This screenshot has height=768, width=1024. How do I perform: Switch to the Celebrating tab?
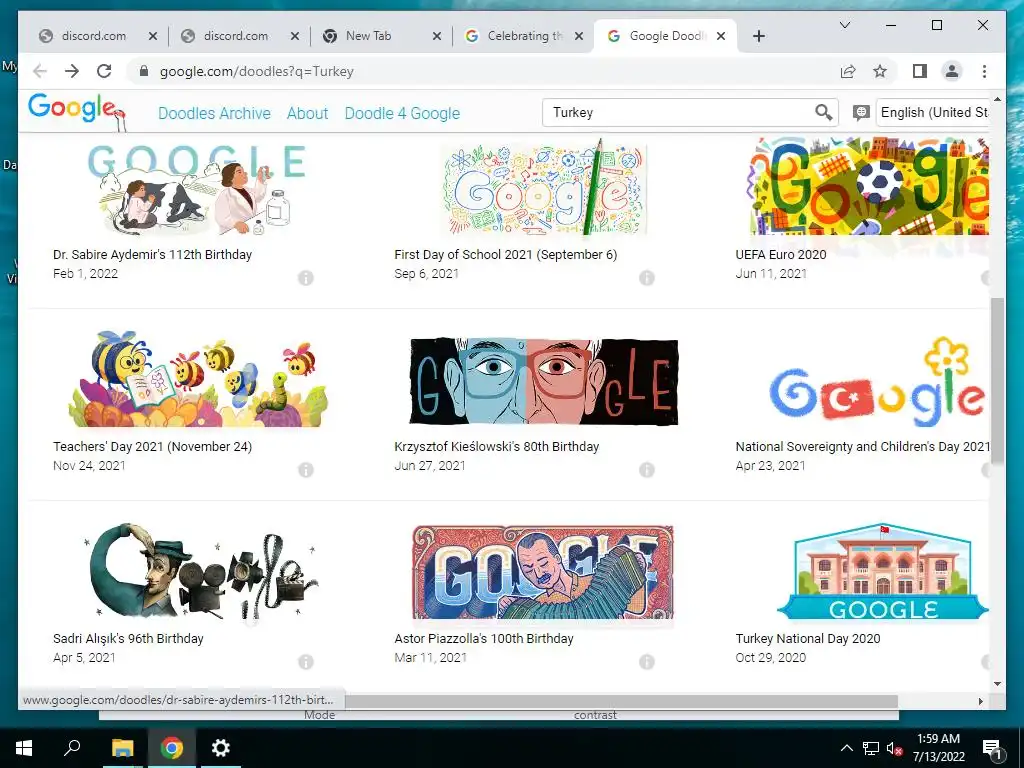tap(524, 36)
